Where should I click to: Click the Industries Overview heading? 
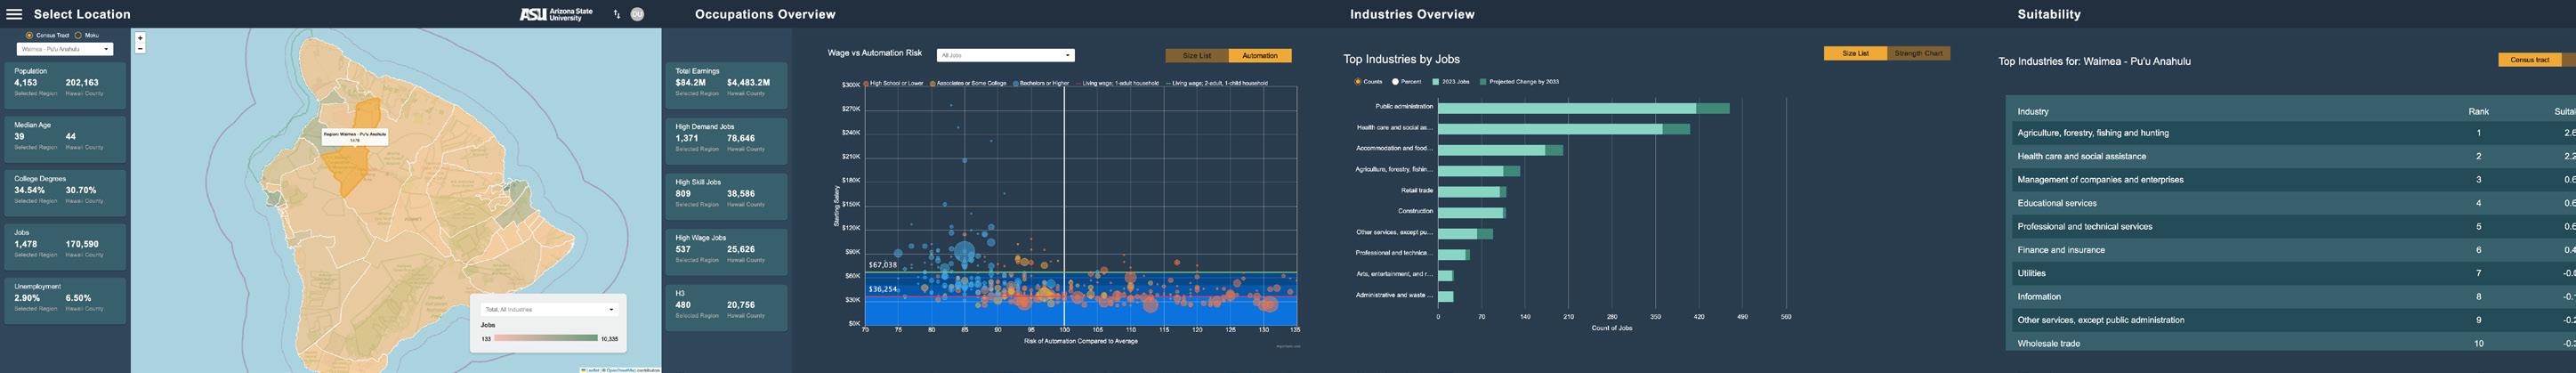point(1412,14)
